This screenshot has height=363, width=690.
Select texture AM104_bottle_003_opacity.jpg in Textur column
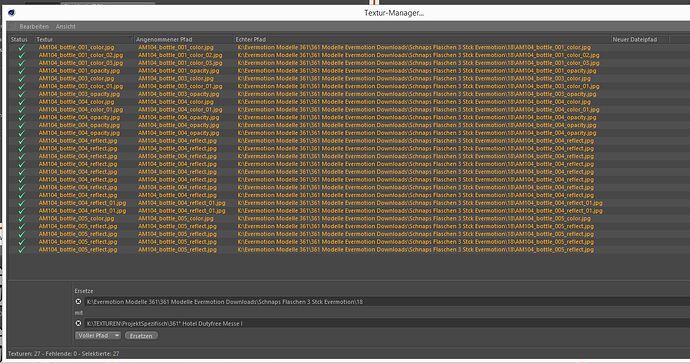click(x=79, y=94)
